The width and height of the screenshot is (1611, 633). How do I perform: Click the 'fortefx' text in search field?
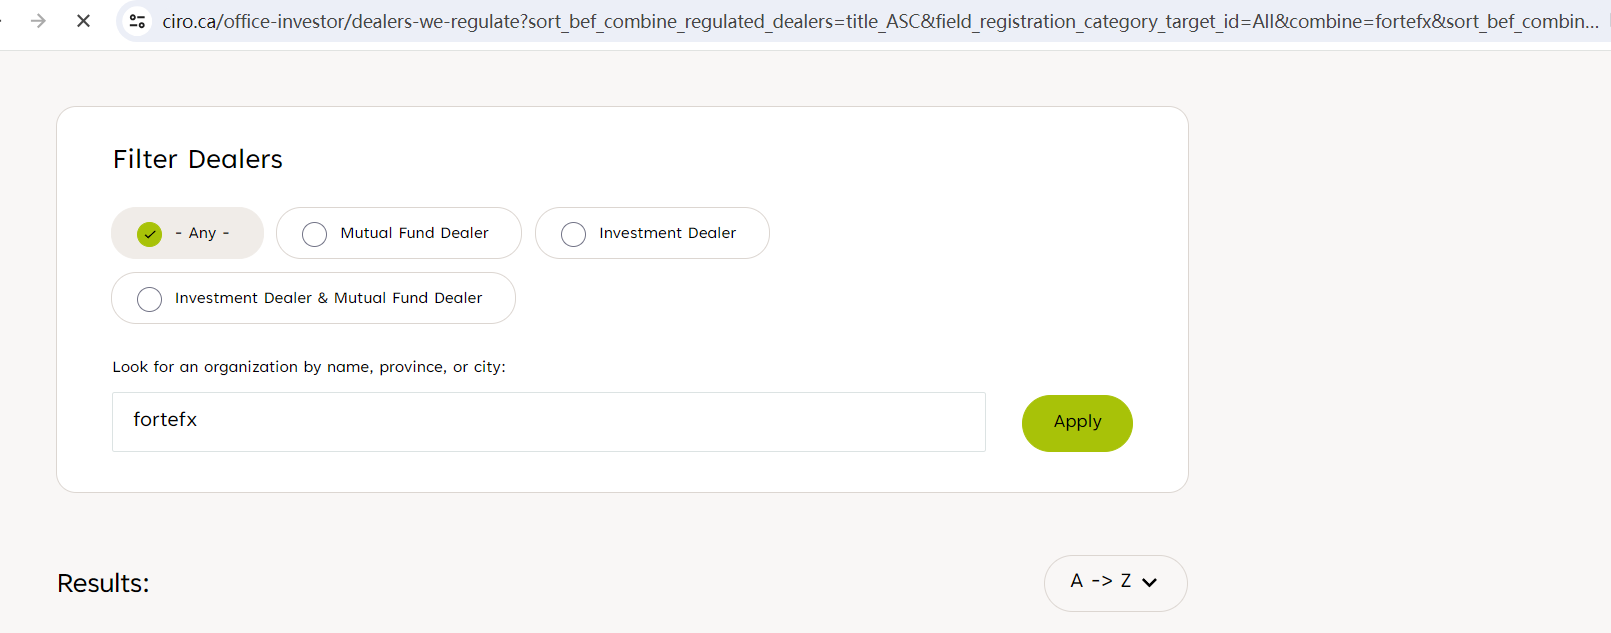coord(165,420)
